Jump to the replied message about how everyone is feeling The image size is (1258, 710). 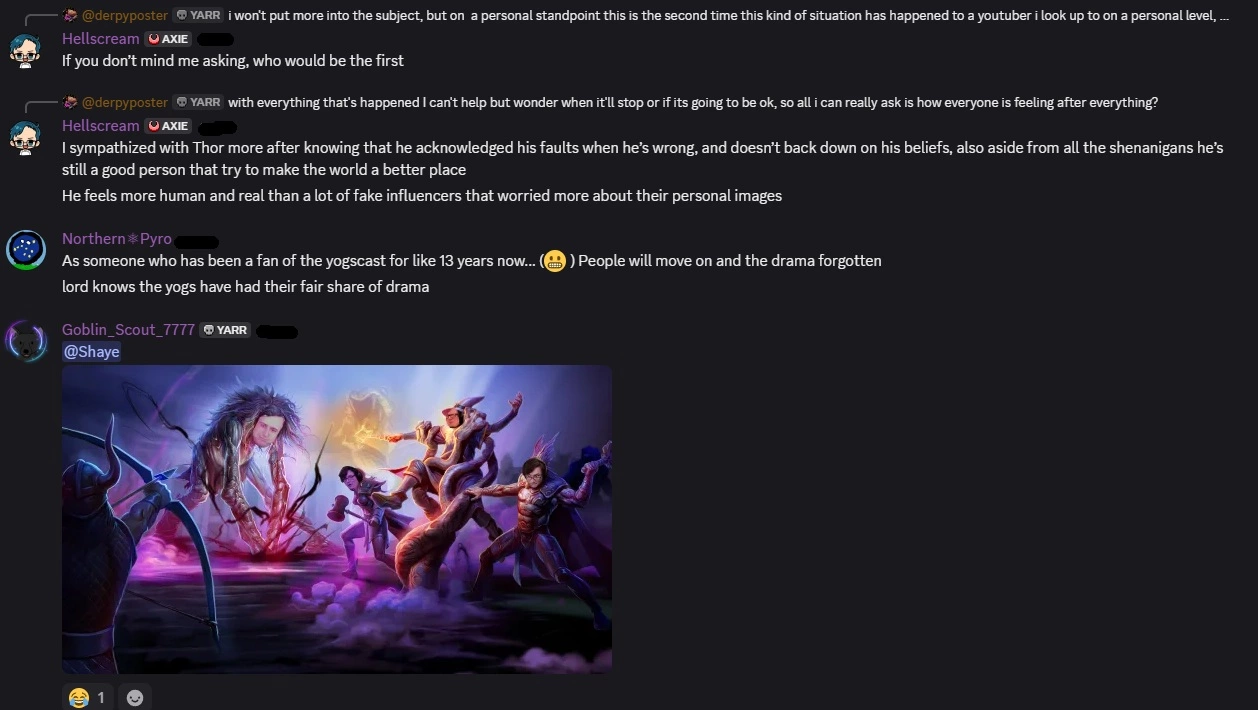tap(693, 102)
